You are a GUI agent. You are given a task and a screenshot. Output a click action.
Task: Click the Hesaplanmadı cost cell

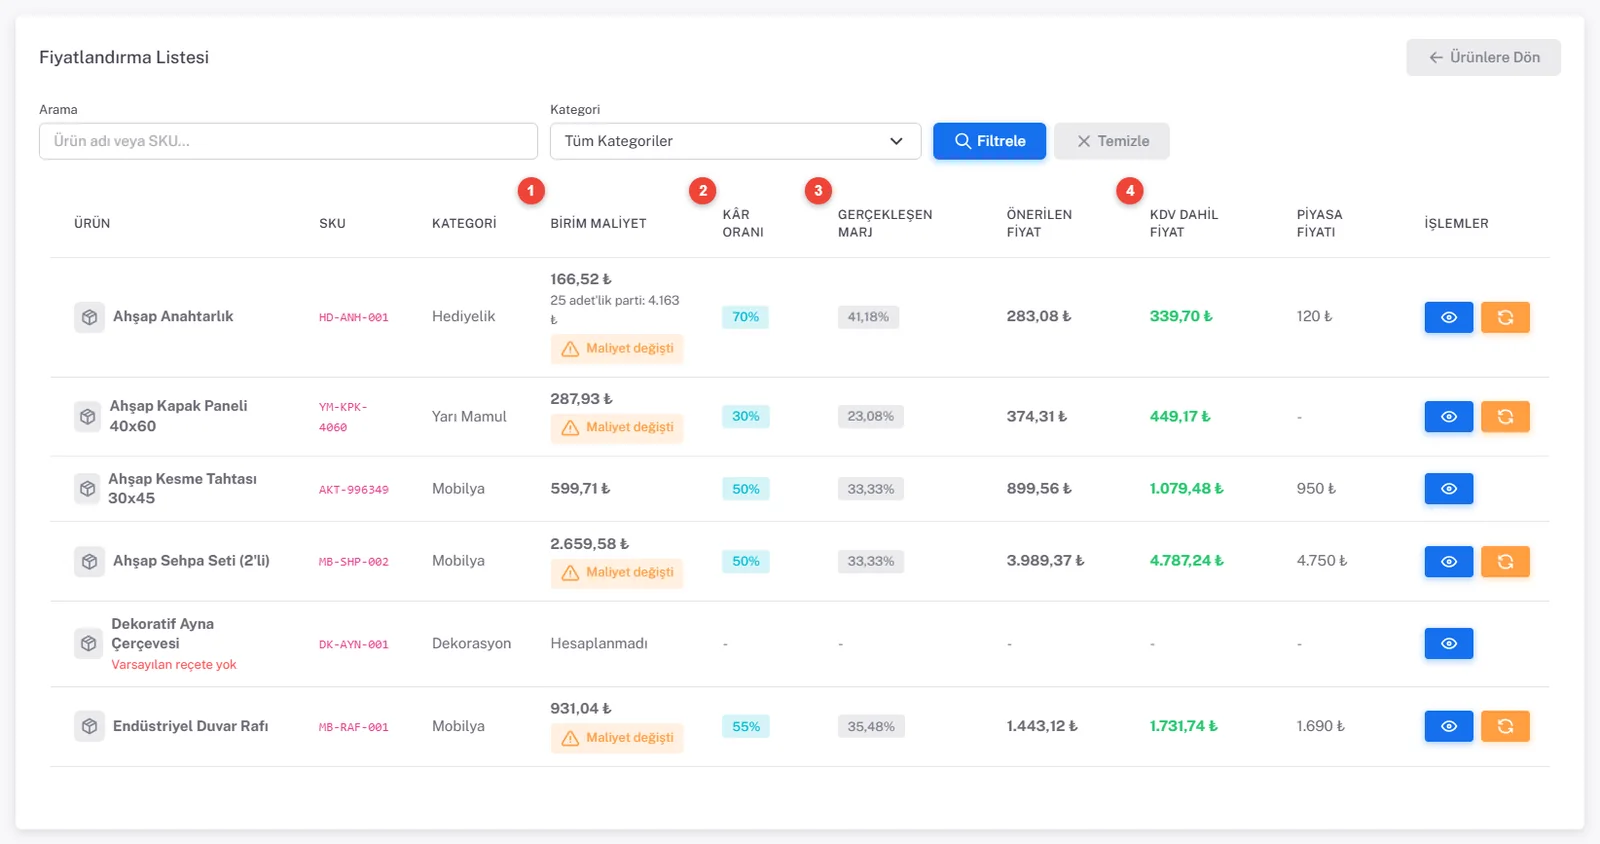coord(599,644)
